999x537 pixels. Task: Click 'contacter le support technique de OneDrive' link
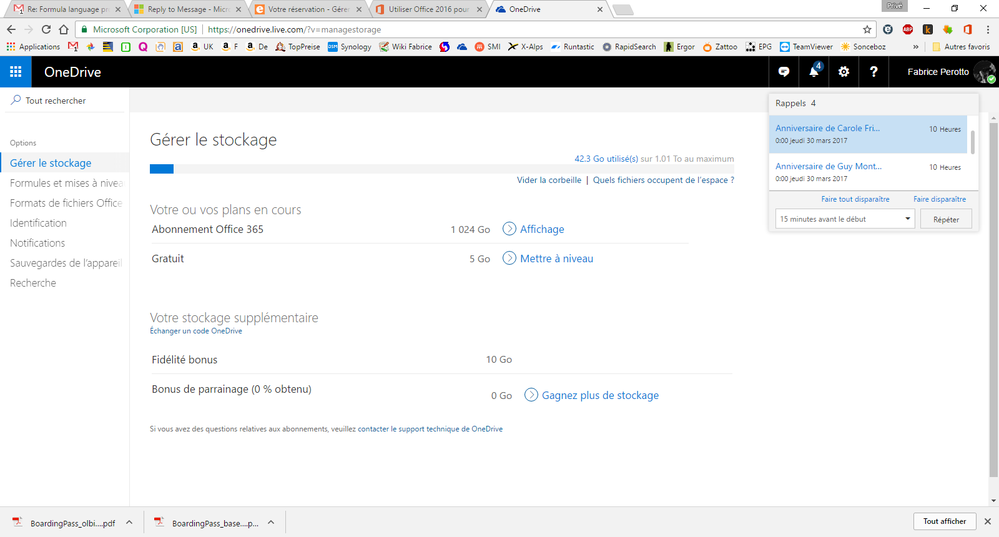point(430,429)
